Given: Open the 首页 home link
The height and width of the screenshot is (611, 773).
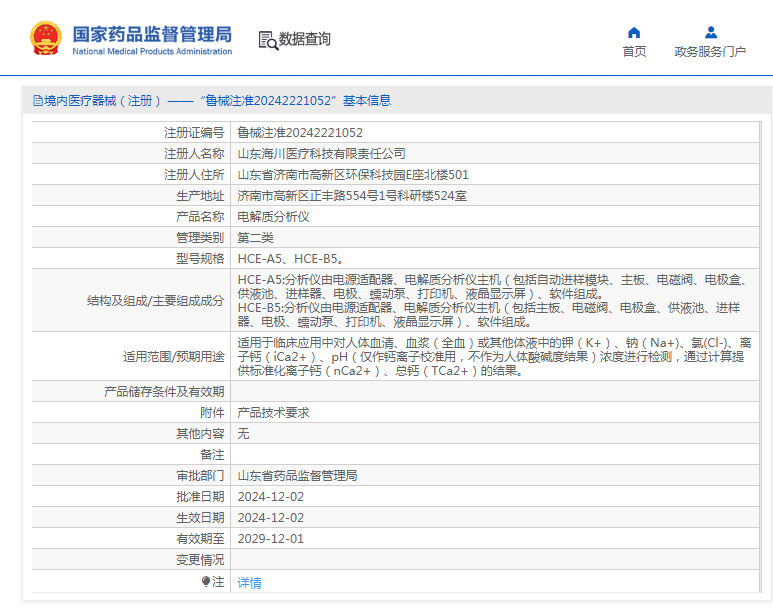Looking at the screenshot, I should pos(634,51).
